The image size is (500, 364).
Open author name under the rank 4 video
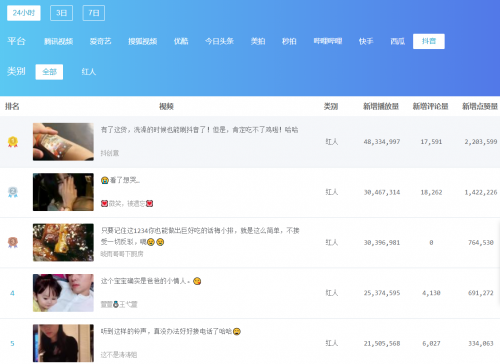pos(119,304)
